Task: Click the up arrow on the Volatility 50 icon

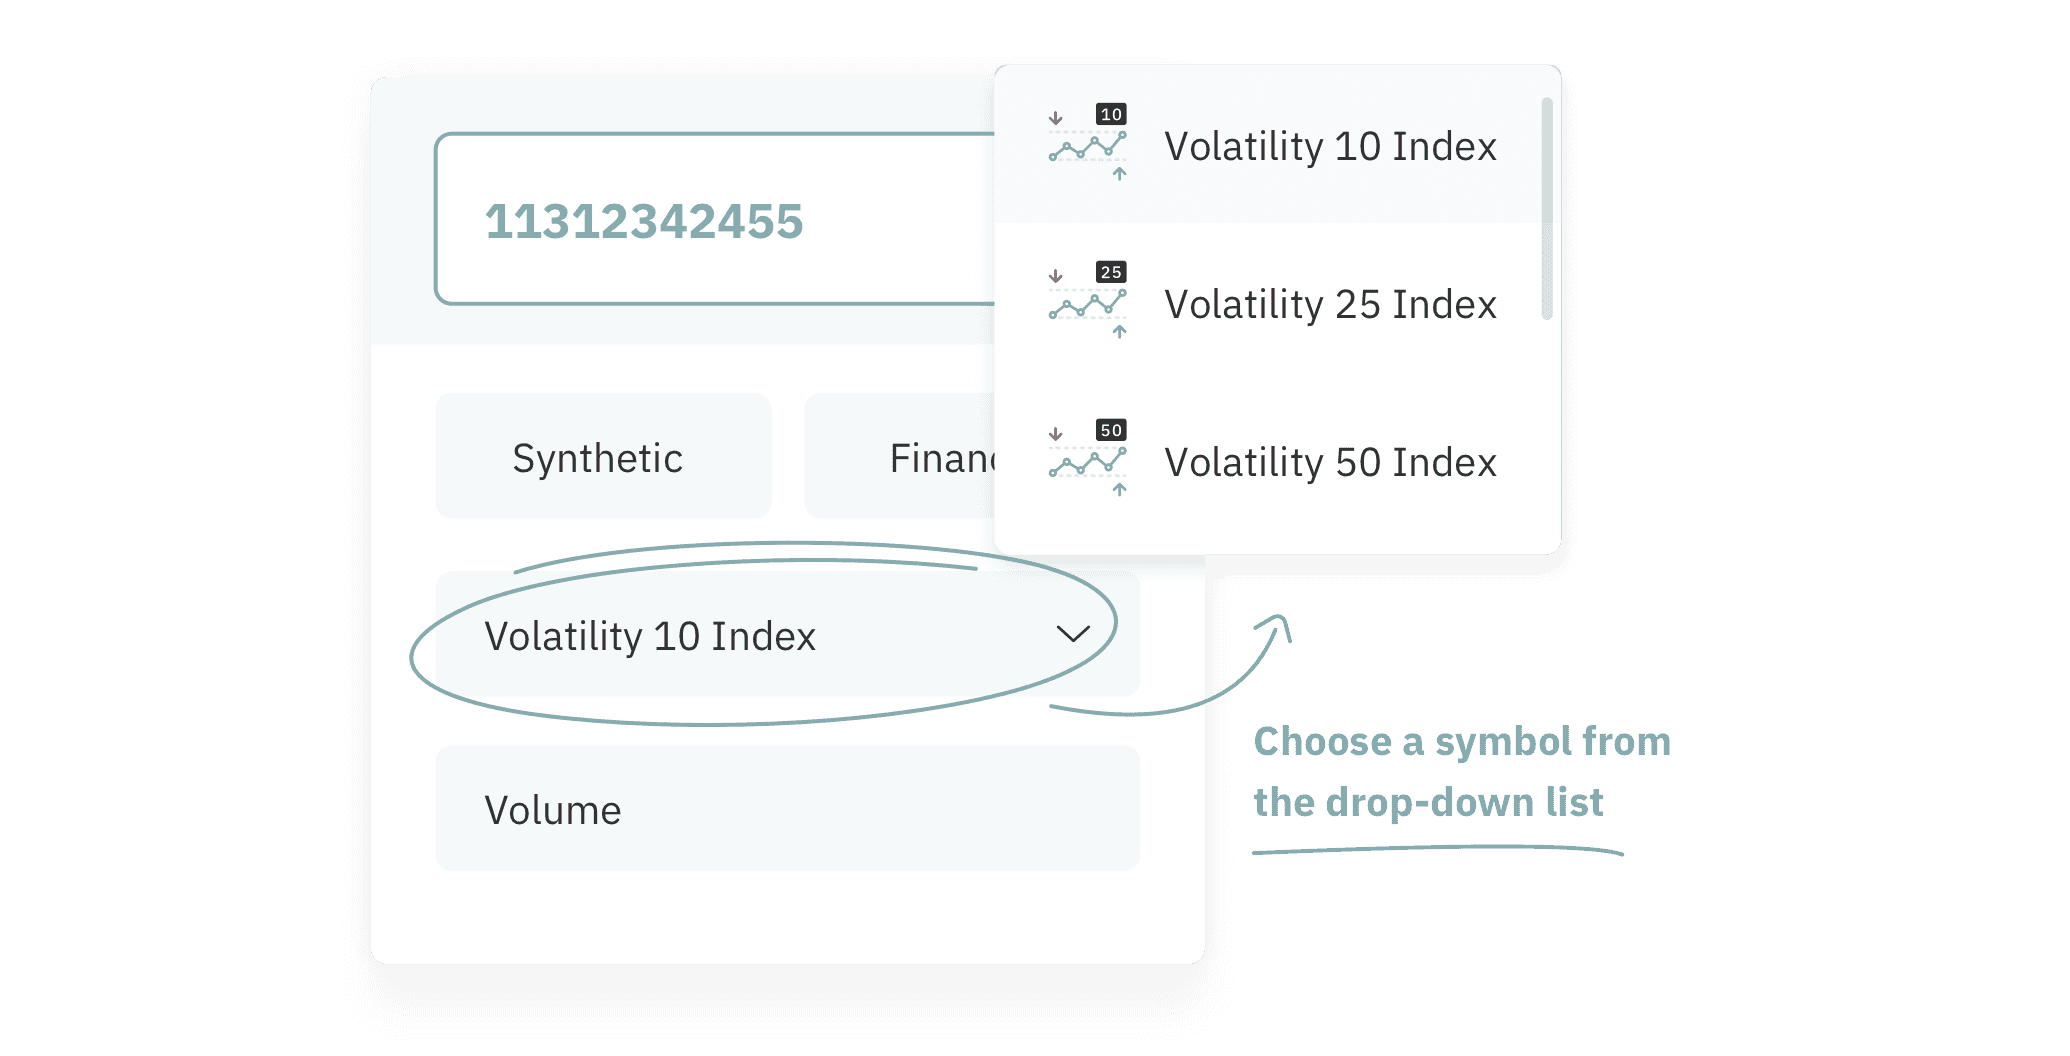Action: click(1120, 489)
